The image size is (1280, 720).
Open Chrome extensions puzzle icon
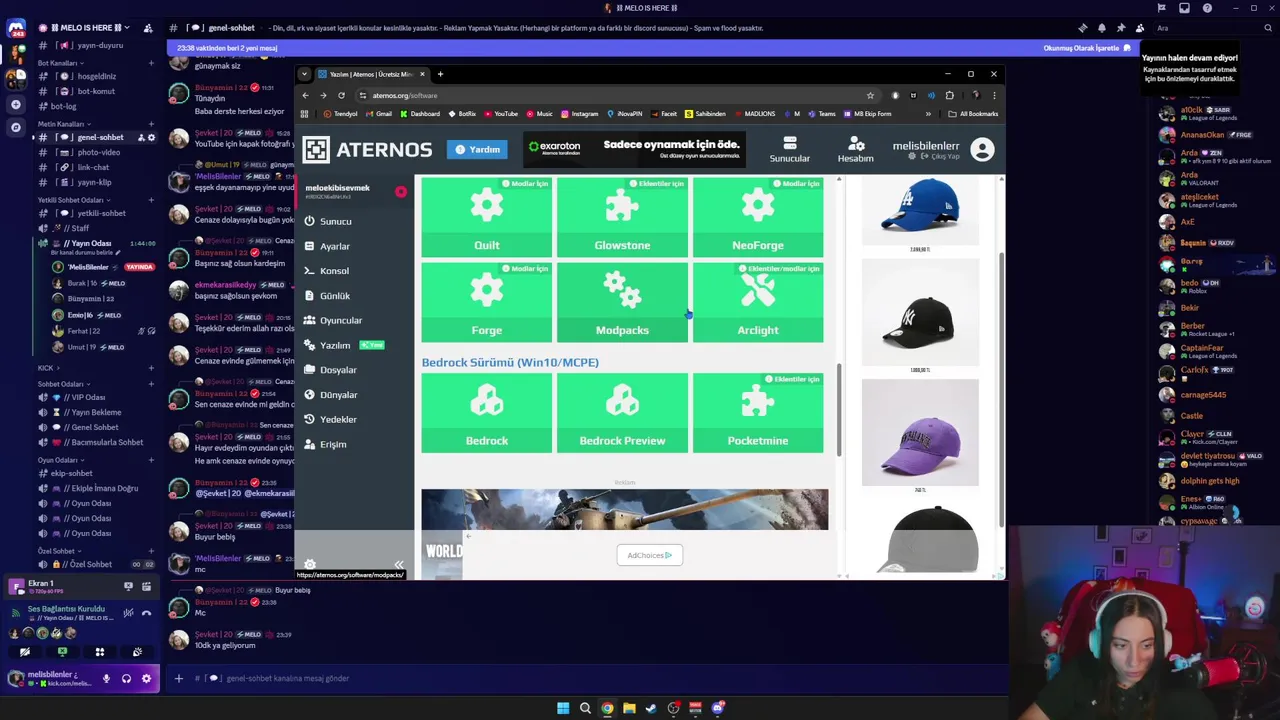click(x=949, y=95)
